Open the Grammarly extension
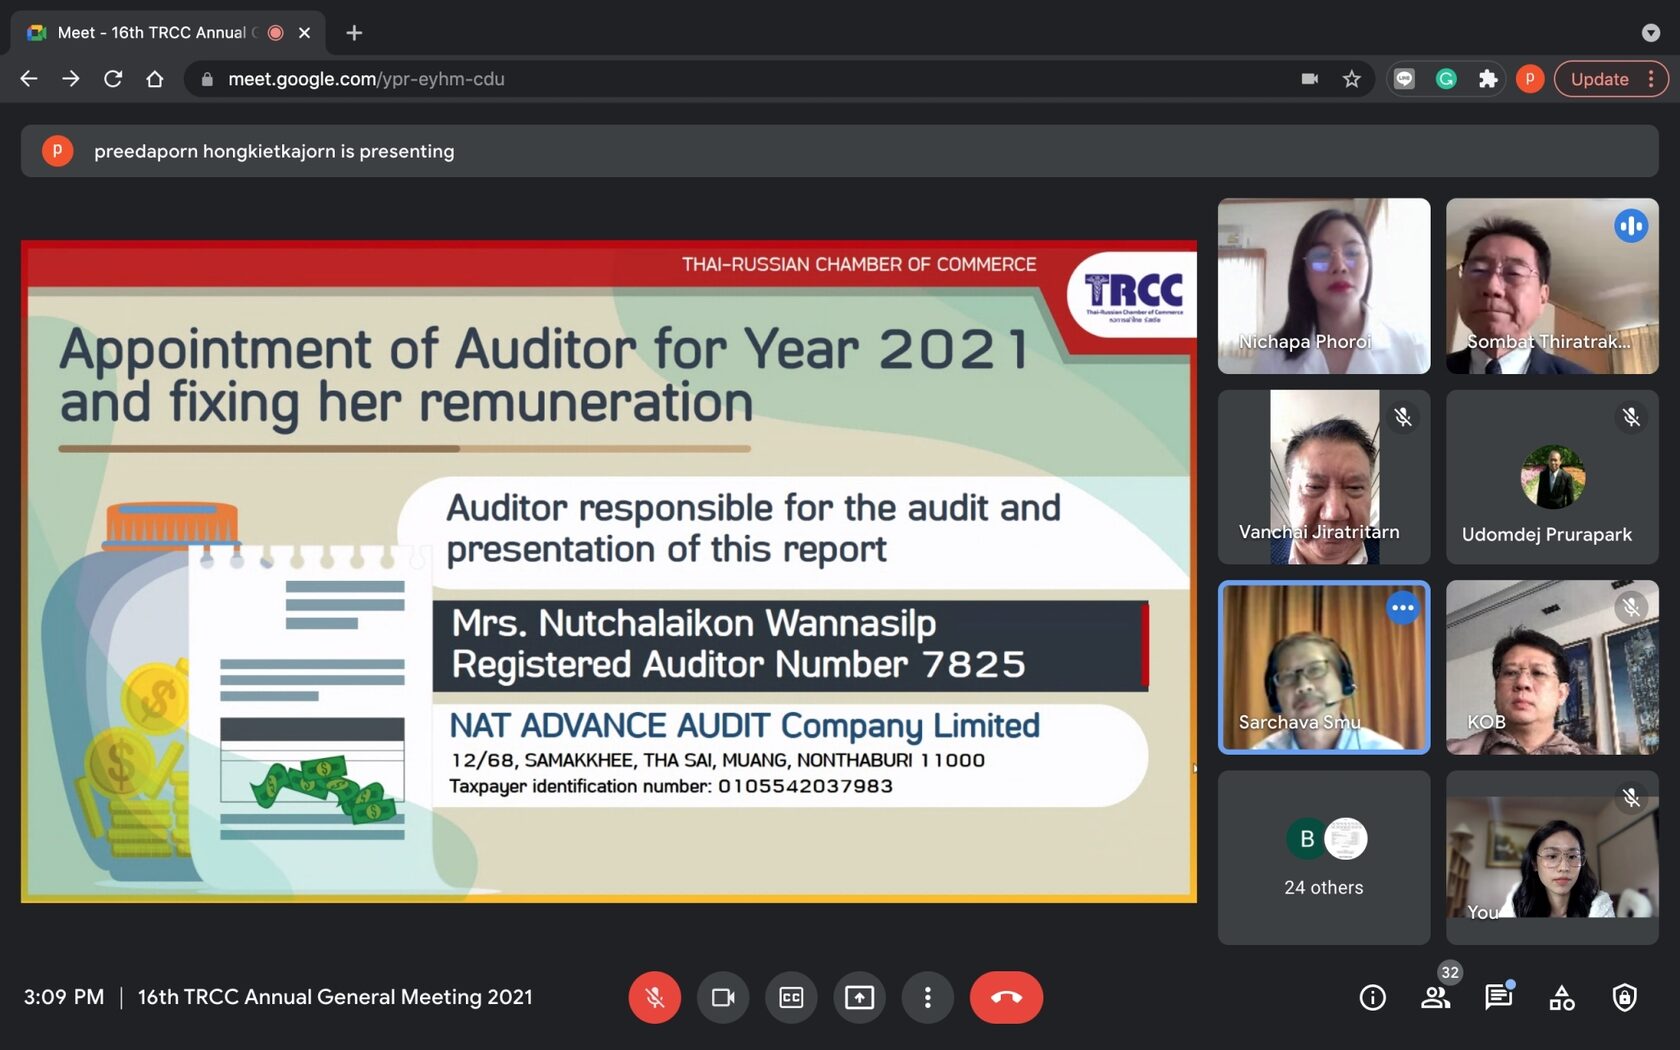The height and width of the screenshot is (1050, 1680). [1446, 79]
